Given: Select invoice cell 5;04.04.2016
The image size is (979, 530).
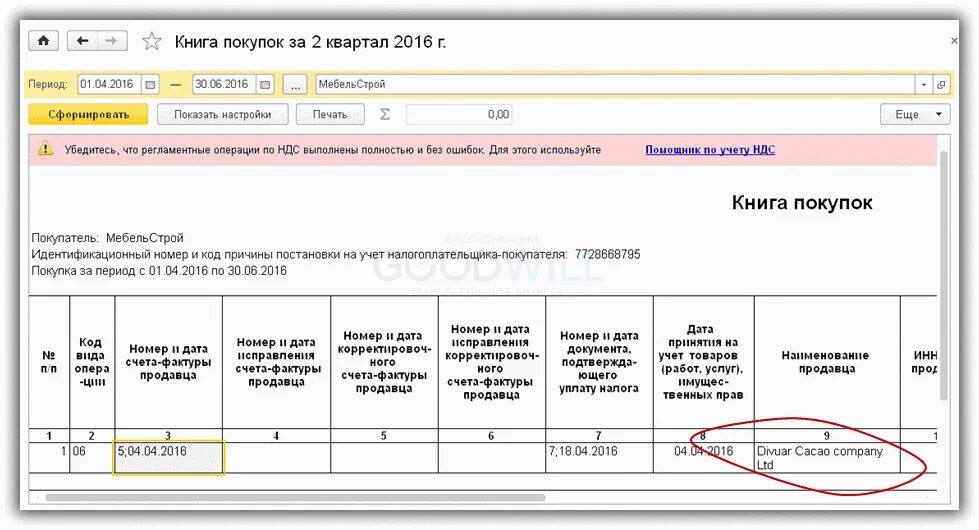Looking at the screenshot, I should (x=169, y=458).
